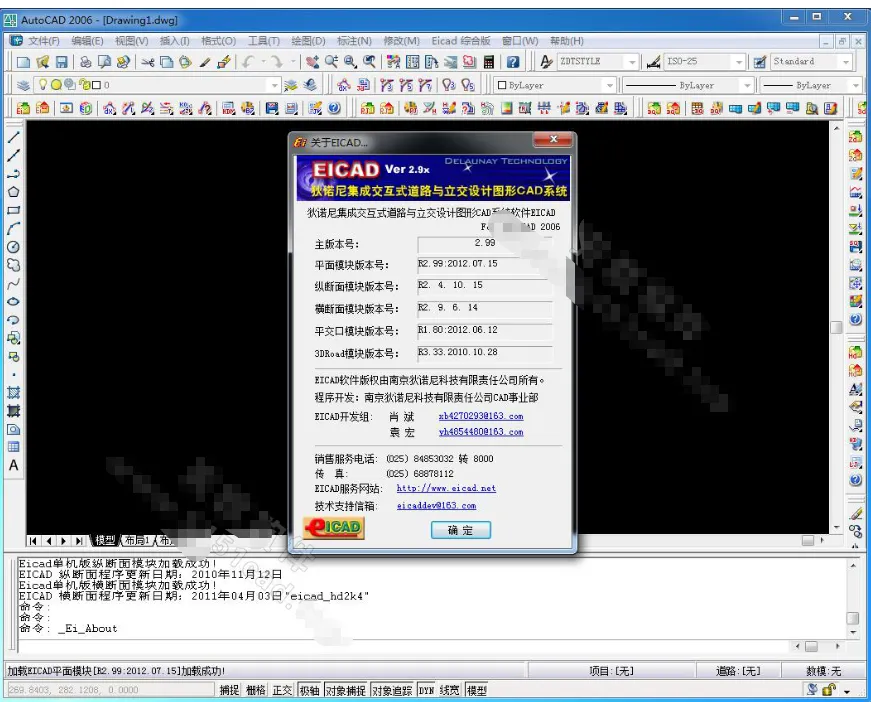Click the Zoom realtime magnifier icon
Screen dimensions: 871x702
(x=332, y=62)
